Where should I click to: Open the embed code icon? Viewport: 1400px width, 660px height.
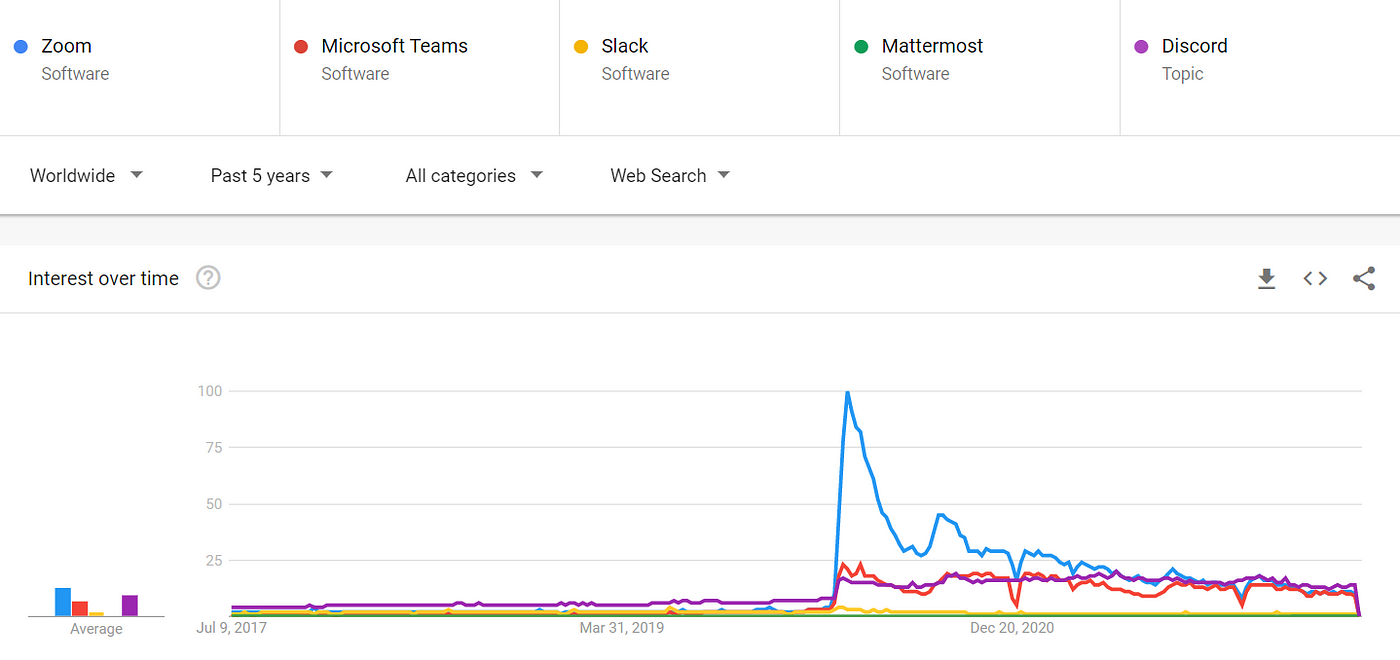(x=1315, y=279)
